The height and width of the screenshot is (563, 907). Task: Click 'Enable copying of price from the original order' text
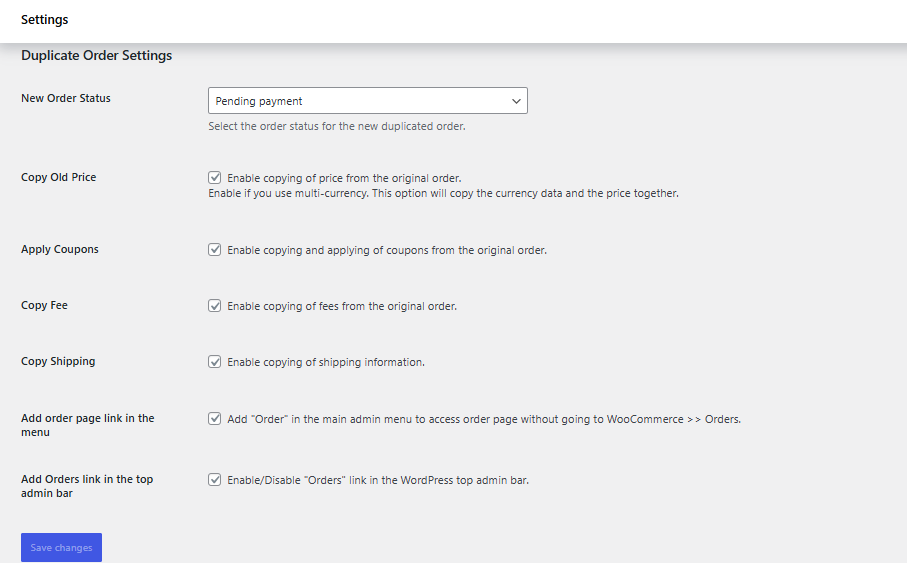pos(344,178)
